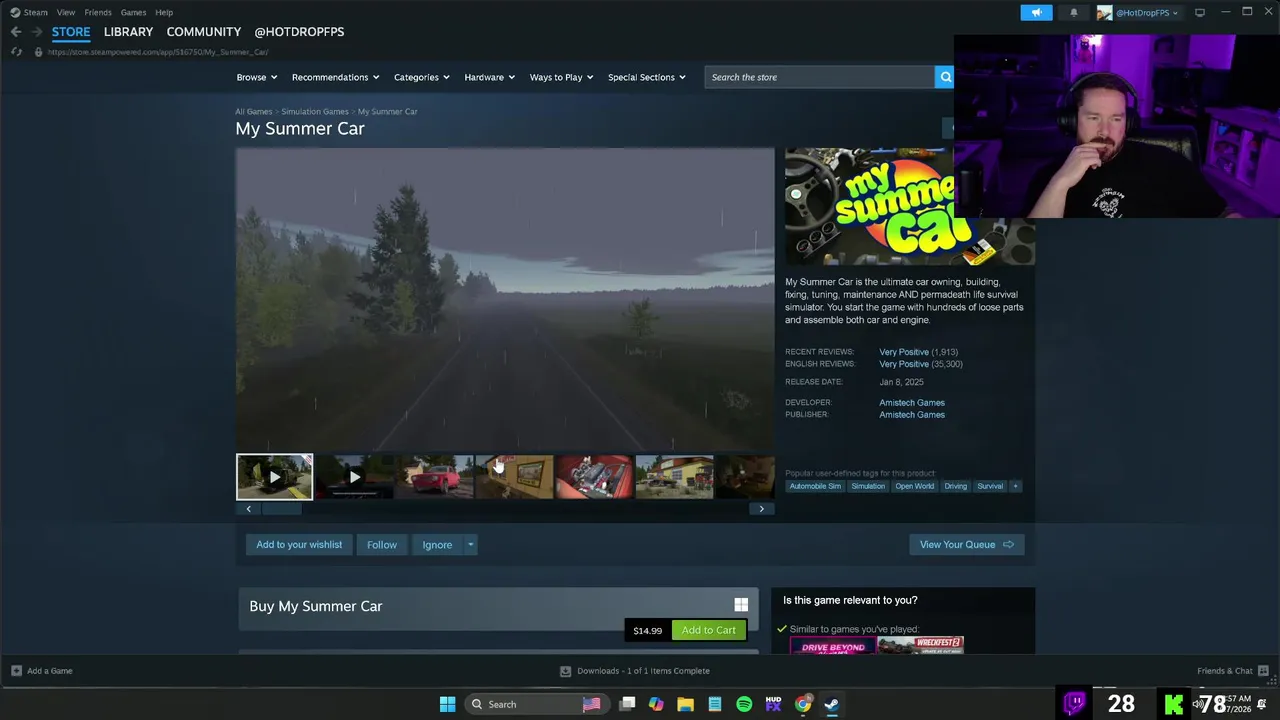Expand the Hardware dropdown

(x=489, y=77)
